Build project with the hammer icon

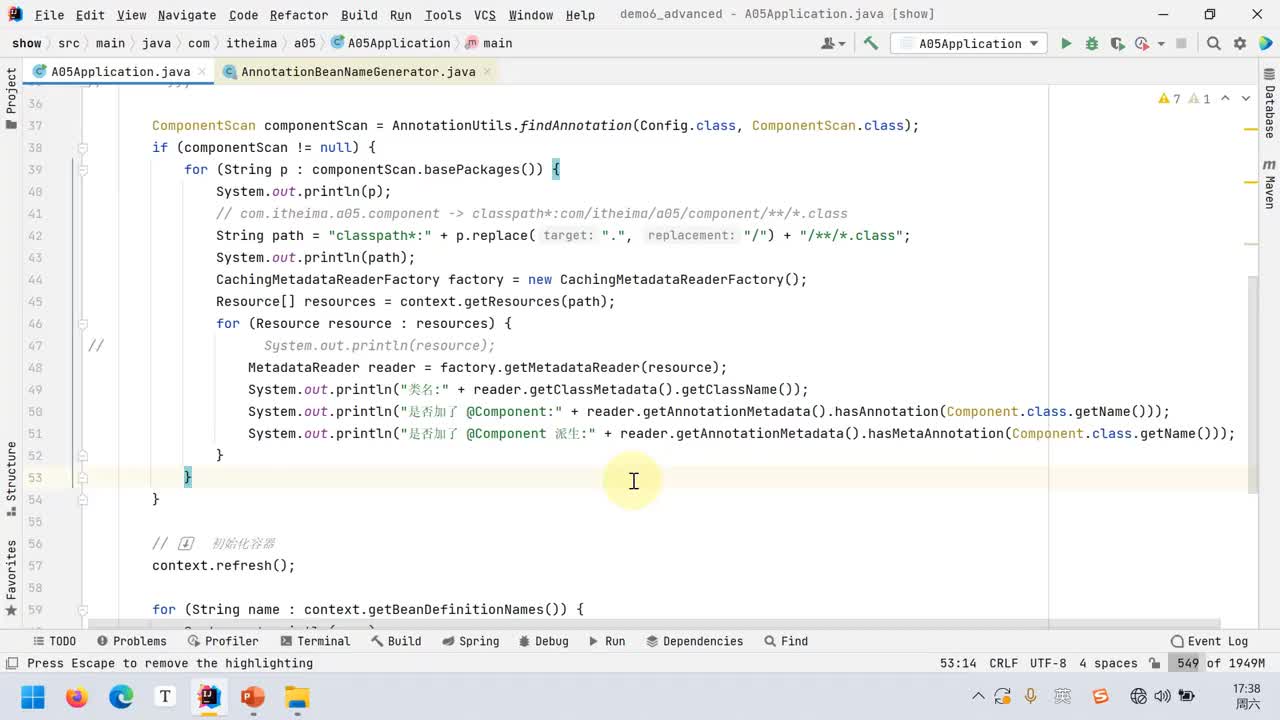pos(871,43)
